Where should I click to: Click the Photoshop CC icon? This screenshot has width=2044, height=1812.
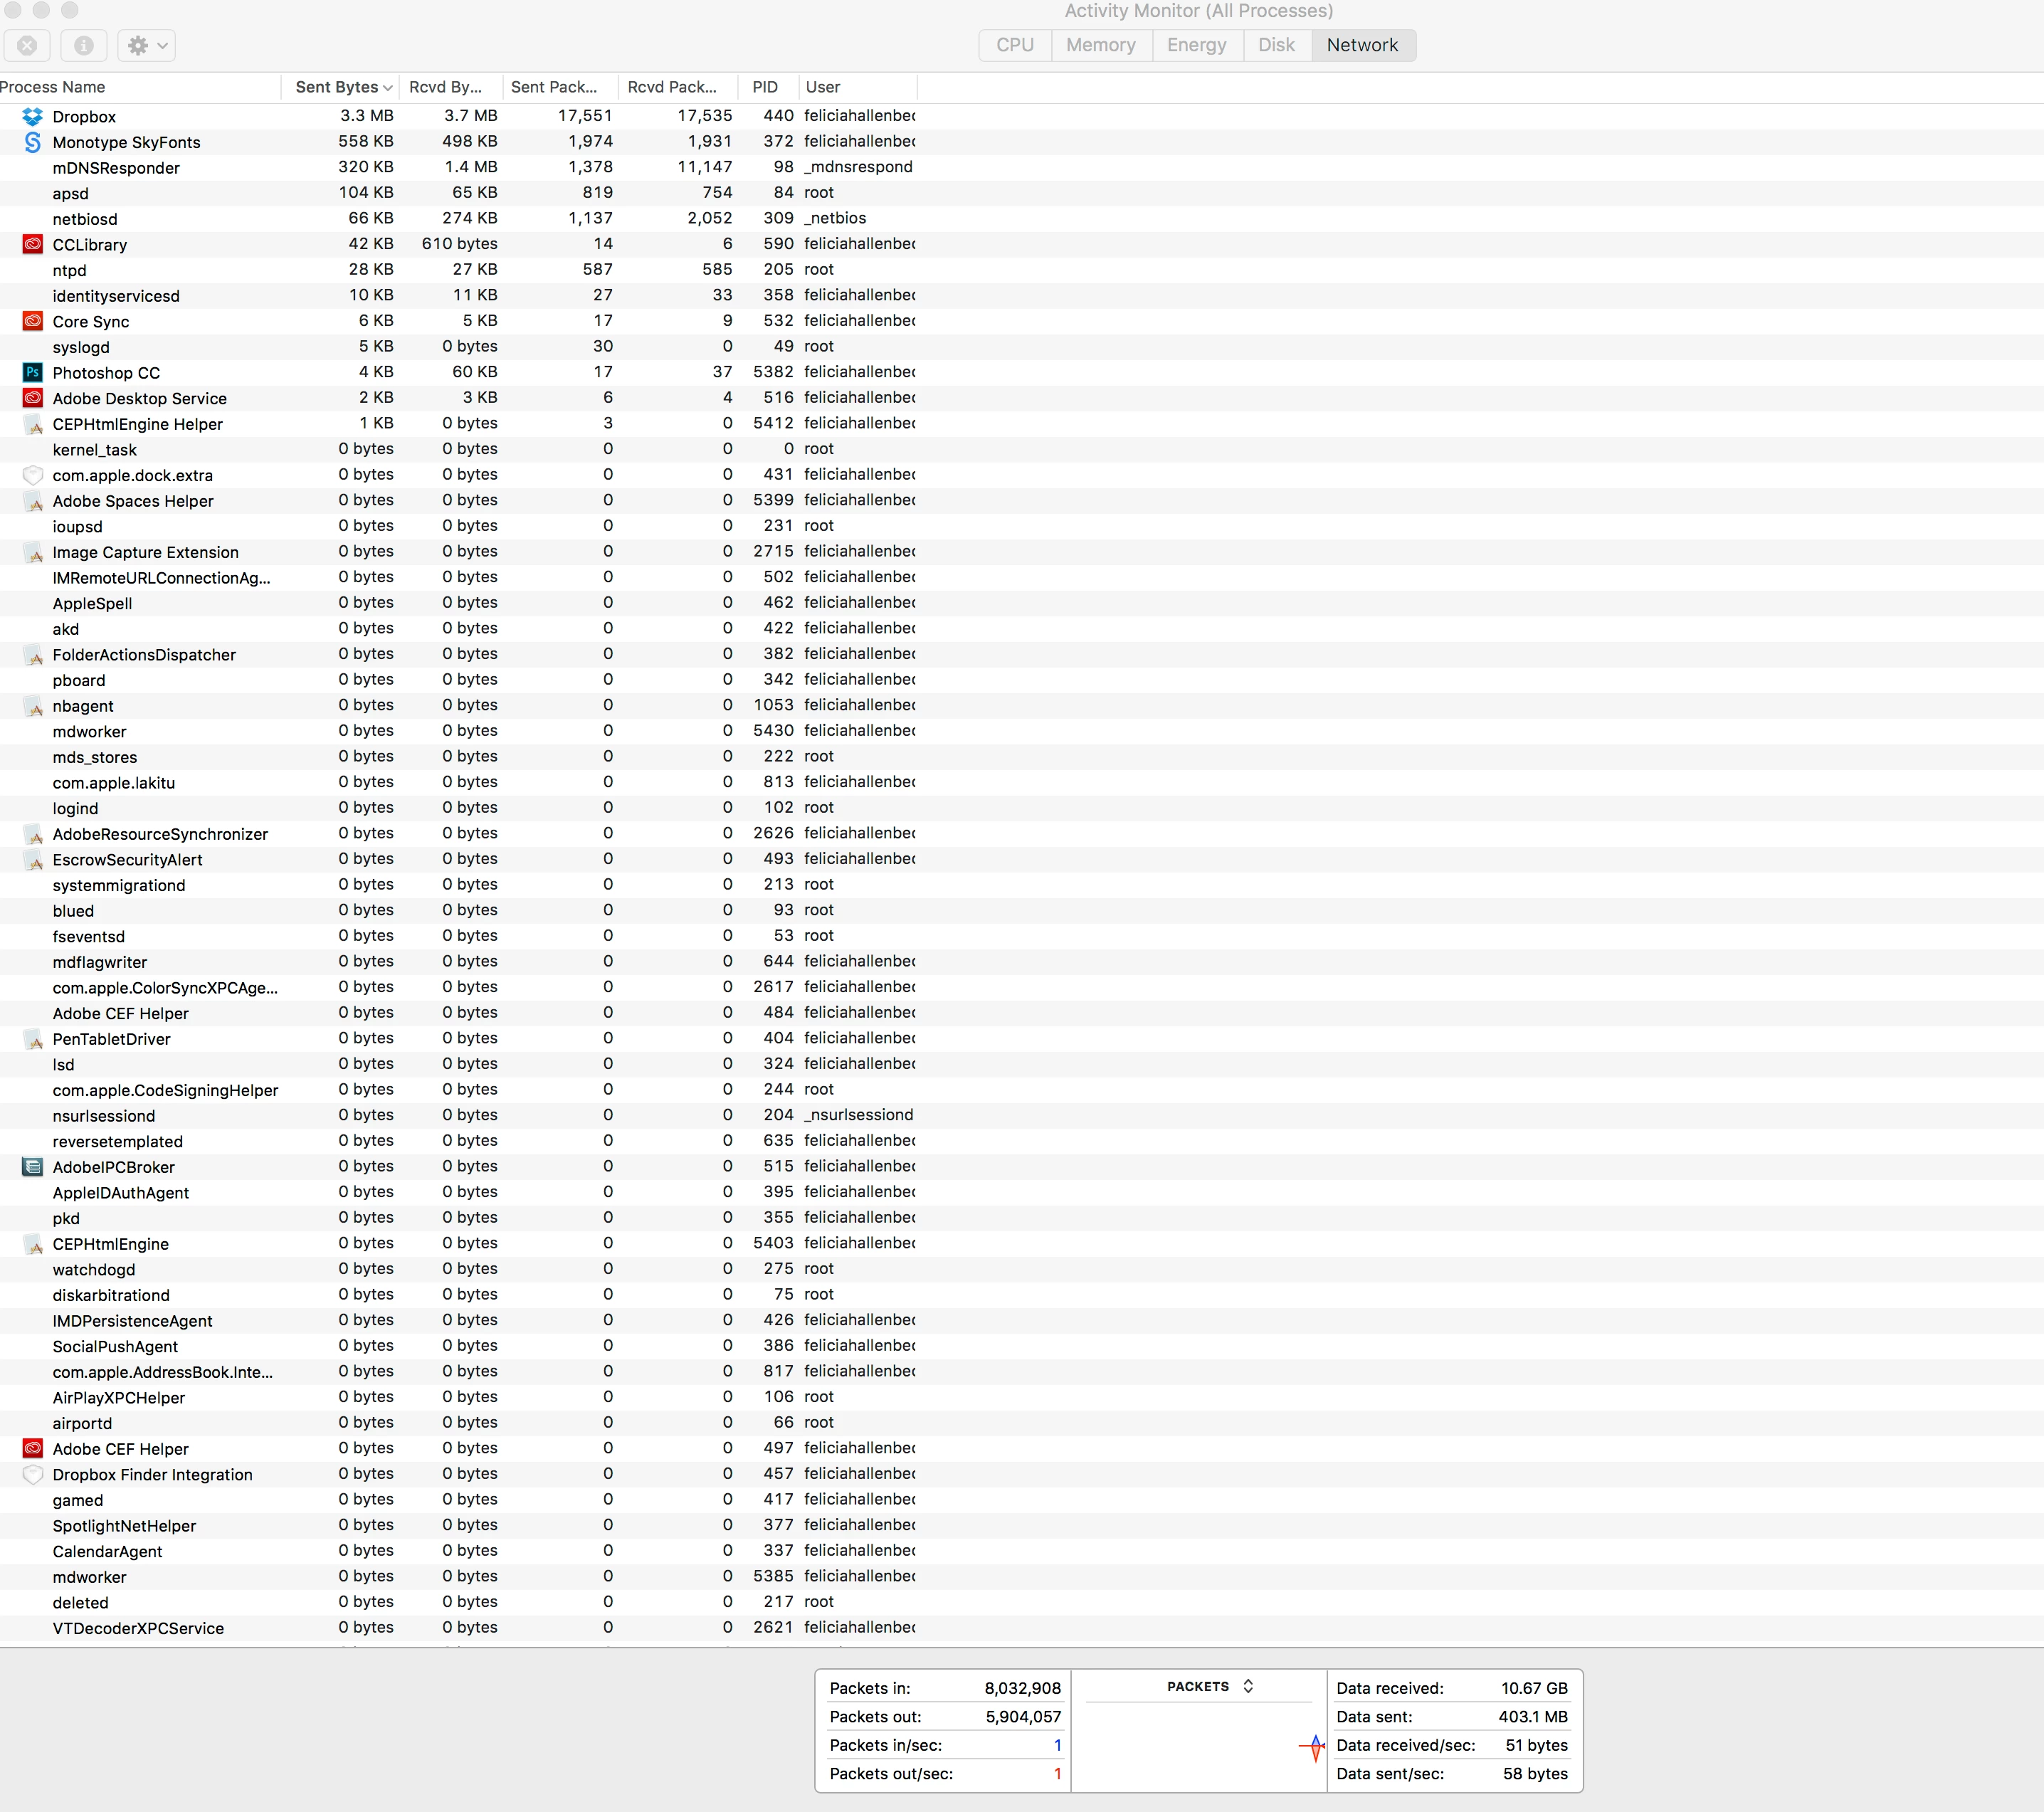(32, 372)
